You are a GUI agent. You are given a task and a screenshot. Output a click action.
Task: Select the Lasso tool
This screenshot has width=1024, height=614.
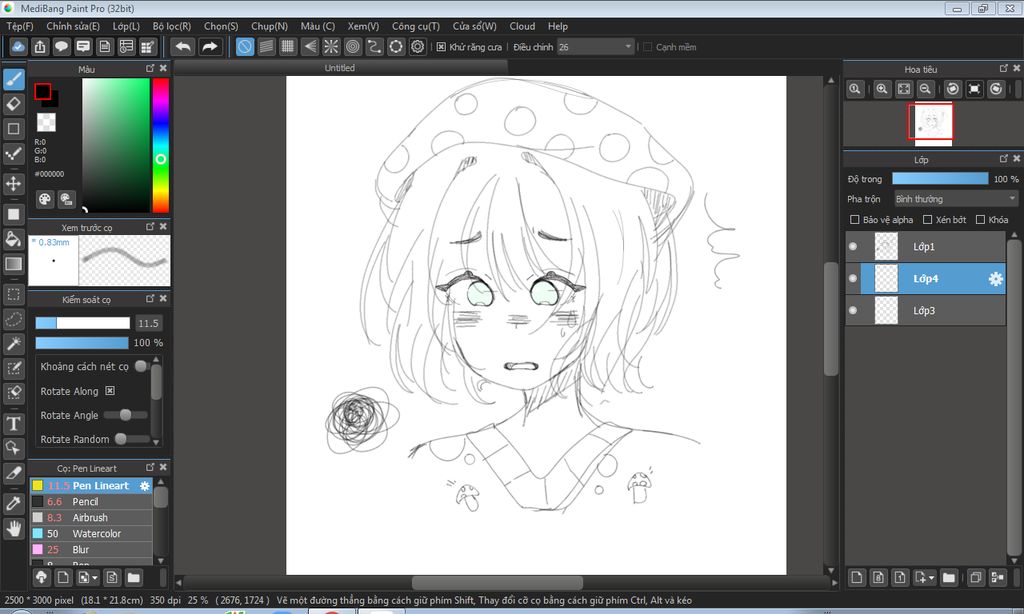pyautogui.click(x=14, y=319)
